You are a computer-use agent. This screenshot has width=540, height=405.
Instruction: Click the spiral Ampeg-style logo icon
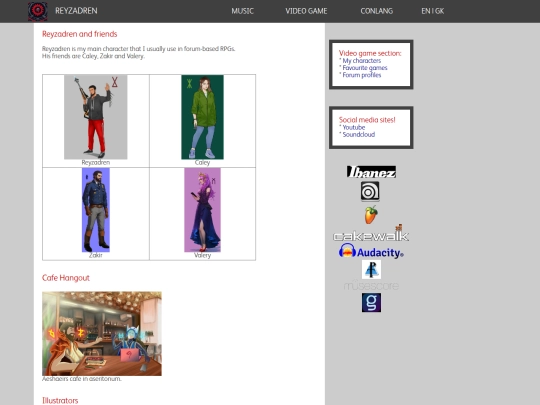coord(370,191)
